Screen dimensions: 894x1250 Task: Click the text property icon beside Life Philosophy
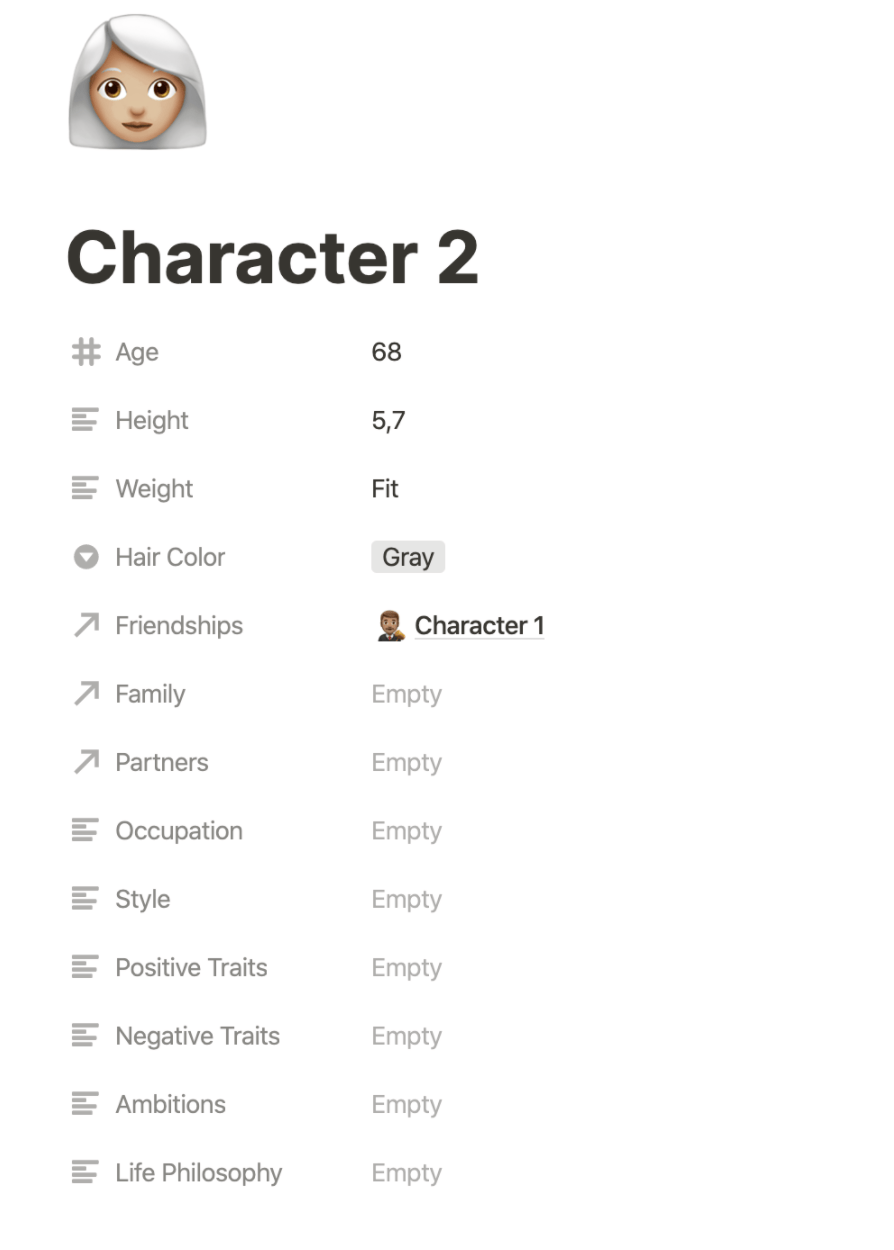[85, 1172]
